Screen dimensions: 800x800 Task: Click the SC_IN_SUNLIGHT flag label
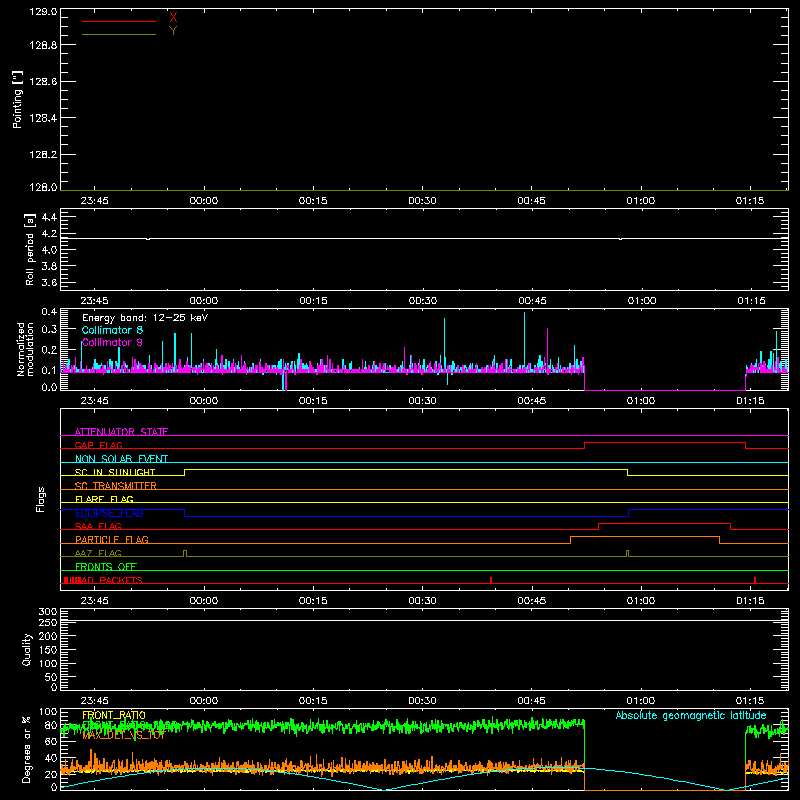[x=115, y=472]
